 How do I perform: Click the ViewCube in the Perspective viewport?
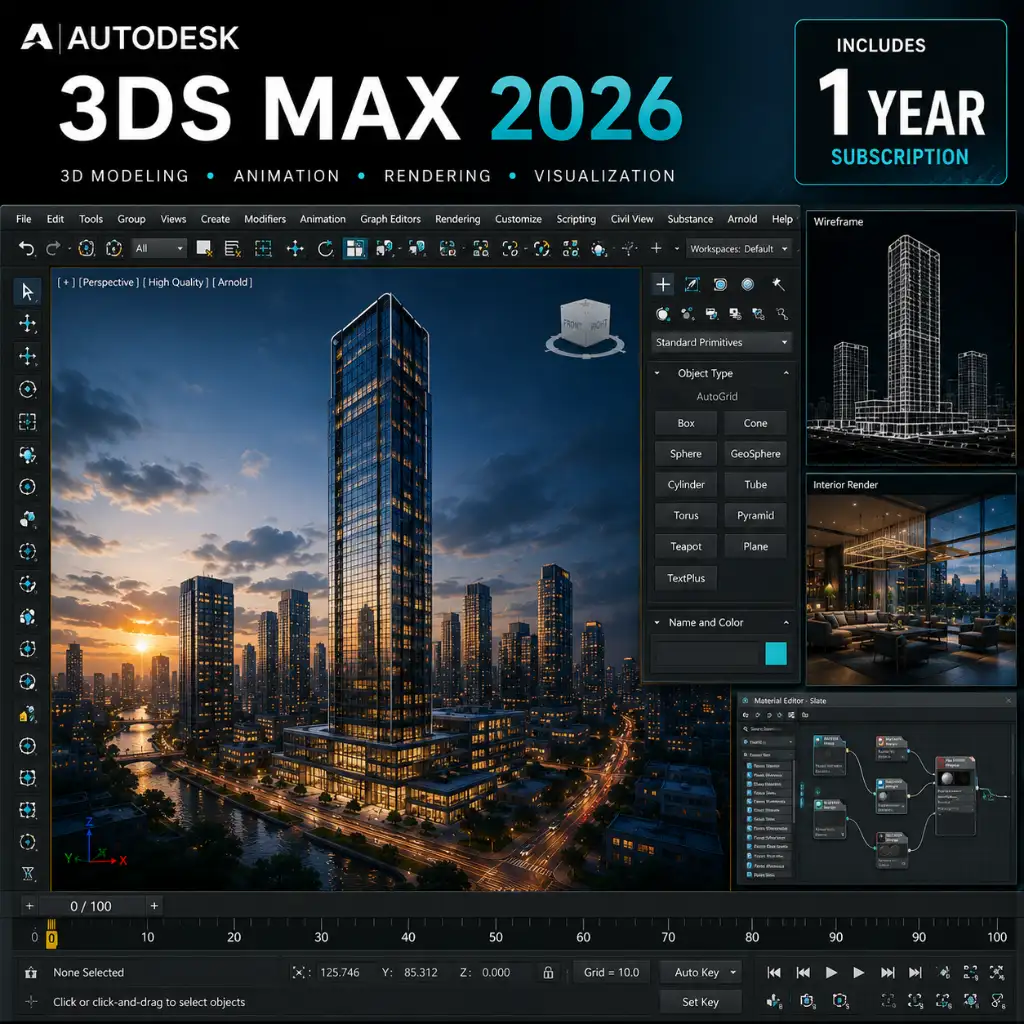coord(585,327)
